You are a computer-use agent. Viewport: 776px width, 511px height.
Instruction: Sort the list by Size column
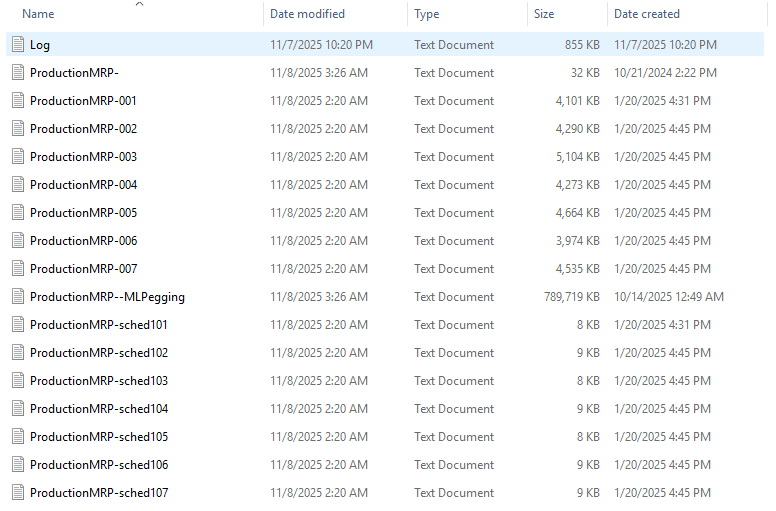[x=544, y=14]
